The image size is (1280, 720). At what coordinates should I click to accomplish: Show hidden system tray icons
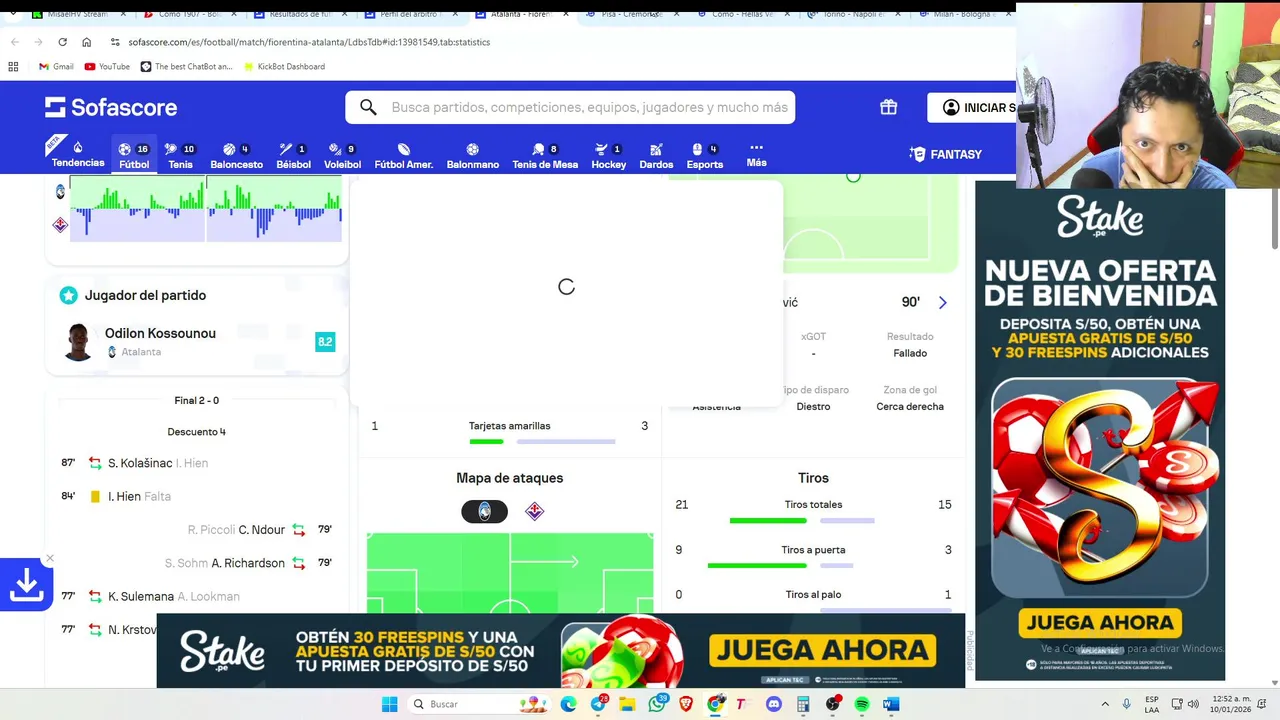click(1105, 704)
